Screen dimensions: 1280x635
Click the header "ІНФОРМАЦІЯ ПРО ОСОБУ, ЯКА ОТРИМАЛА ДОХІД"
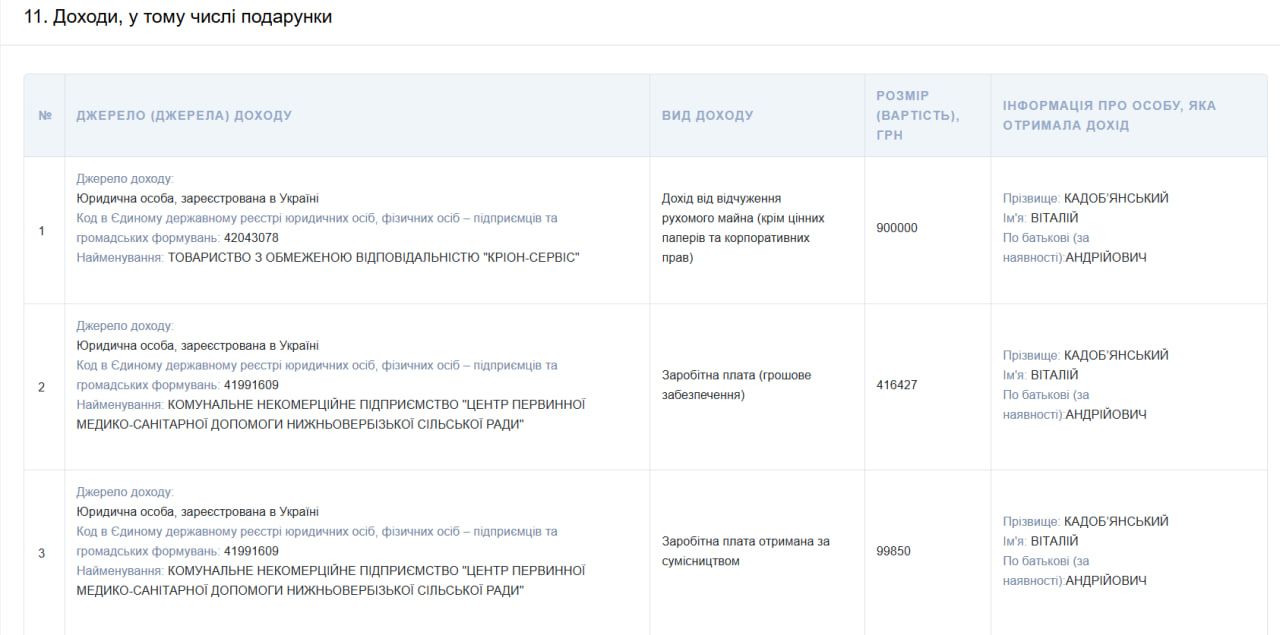(x=1107, y=113)
